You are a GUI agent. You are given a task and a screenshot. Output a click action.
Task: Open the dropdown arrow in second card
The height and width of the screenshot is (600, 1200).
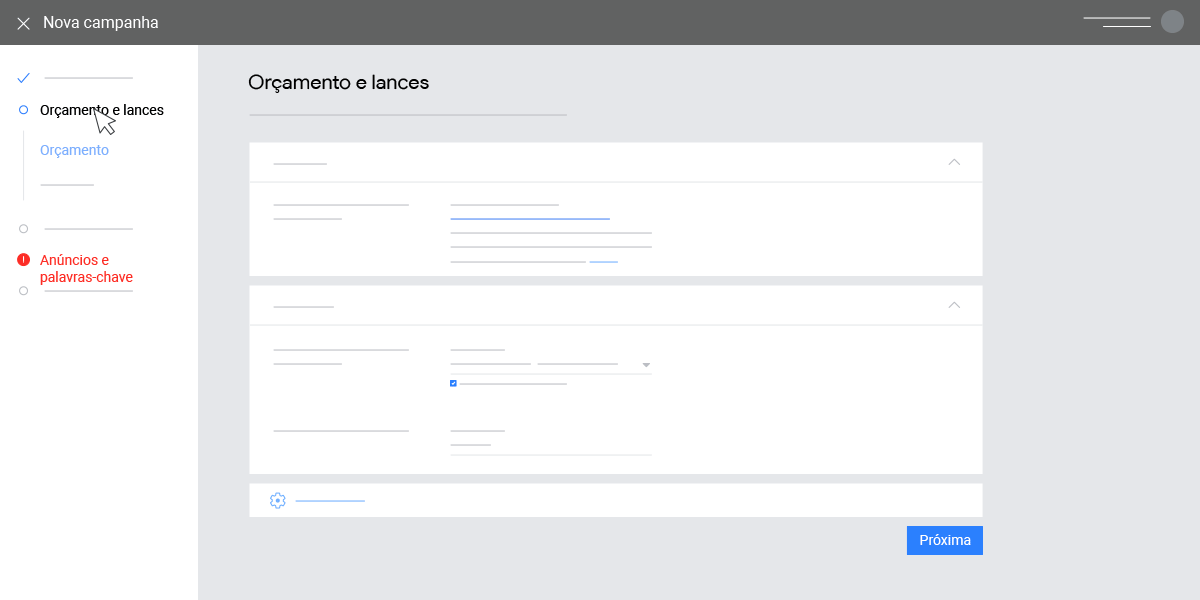[646, 365]
